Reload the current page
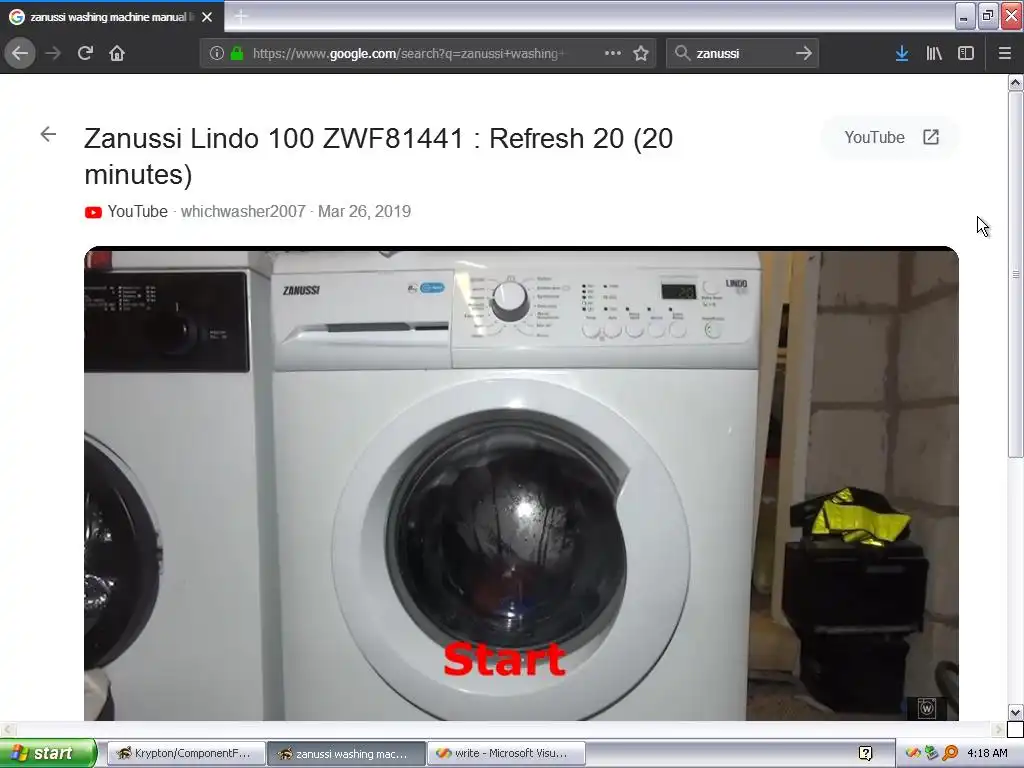1024x768 pixels. [x=85, y=53]
